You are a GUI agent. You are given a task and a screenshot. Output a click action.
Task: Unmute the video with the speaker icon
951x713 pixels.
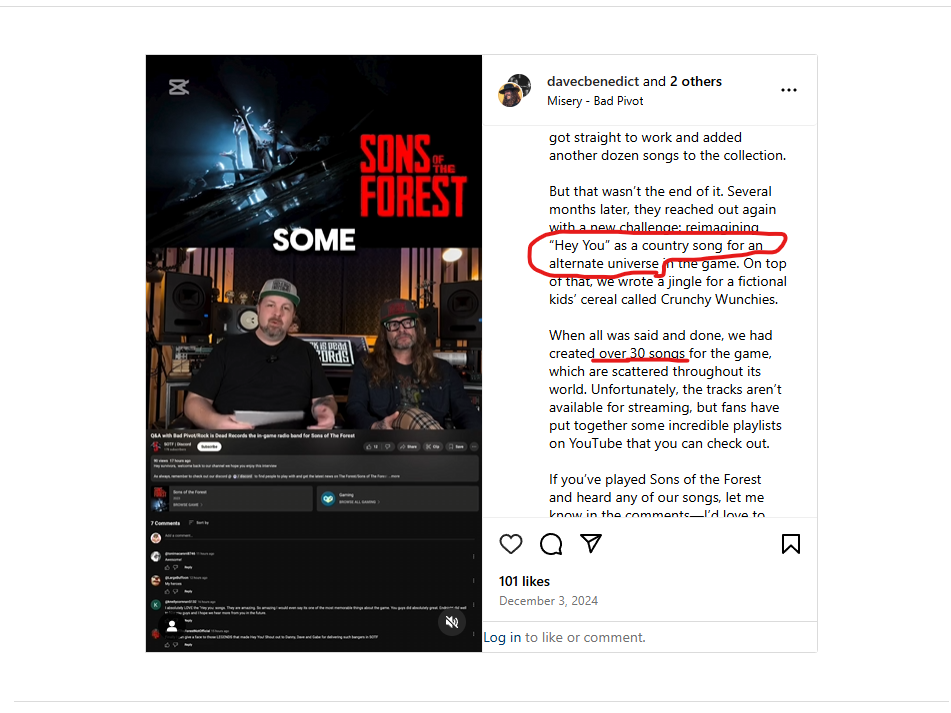pyautogui.click(x=452, y=621)
